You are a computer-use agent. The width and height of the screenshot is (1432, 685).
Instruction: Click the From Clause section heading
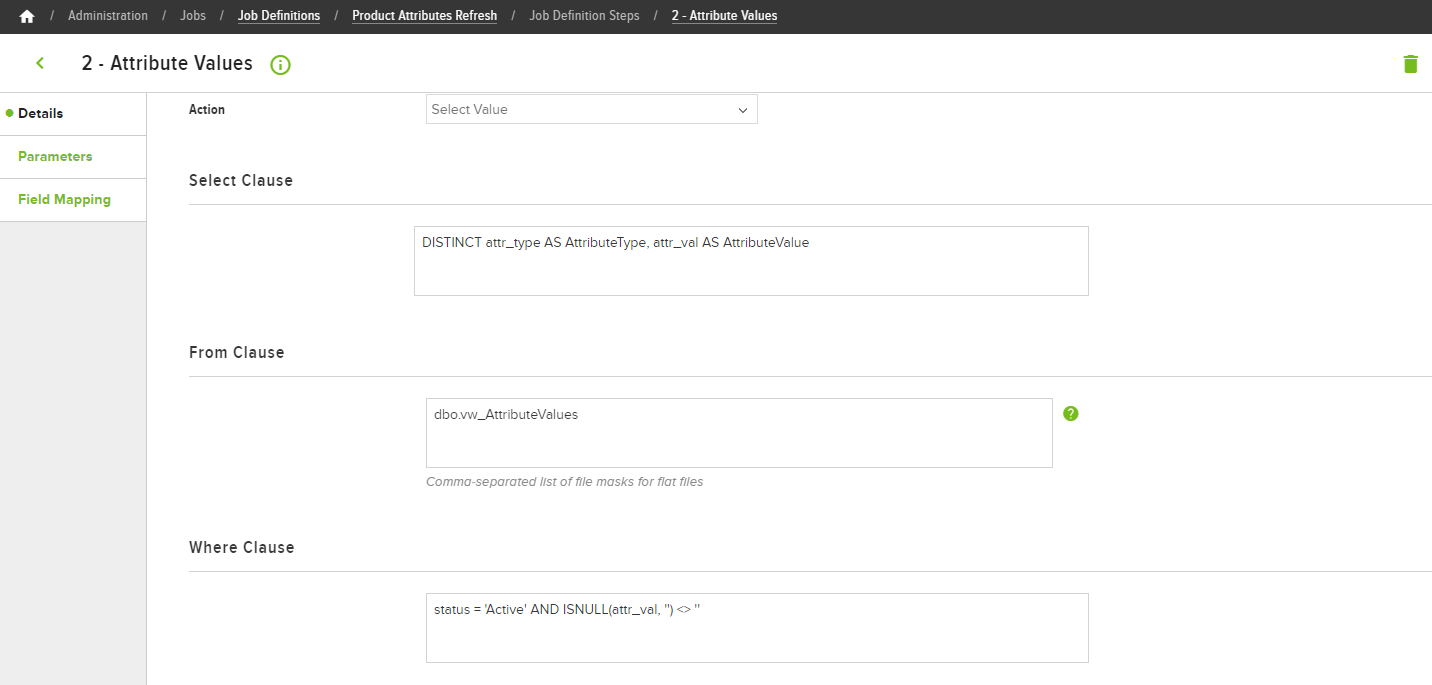coord(237,353)
